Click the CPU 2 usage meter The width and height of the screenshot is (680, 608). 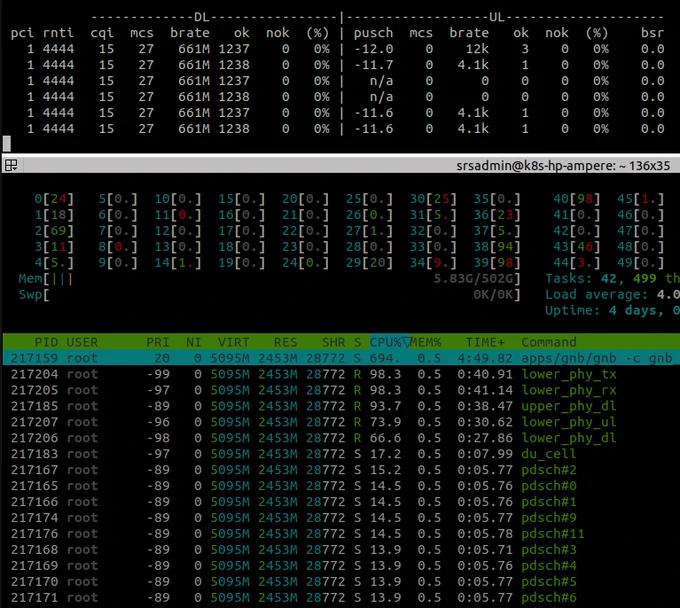point(54,230)
